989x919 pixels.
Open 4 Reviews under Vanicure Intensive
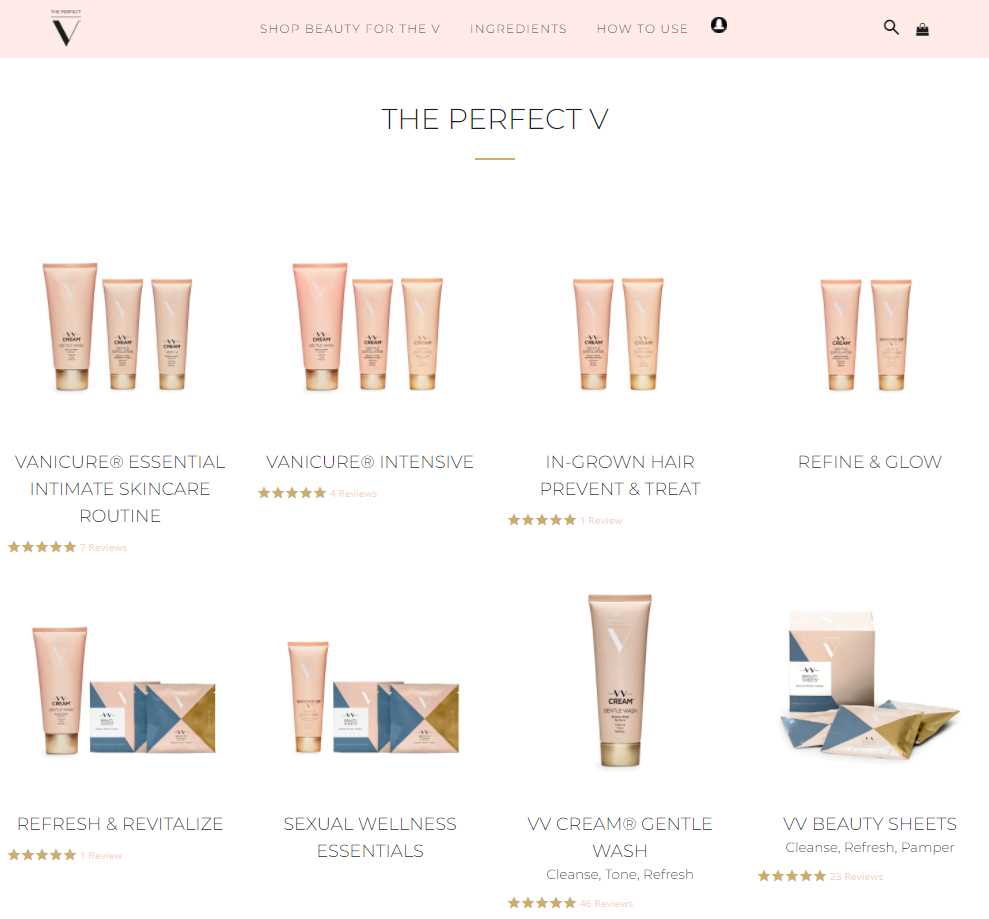pos(317,493)
